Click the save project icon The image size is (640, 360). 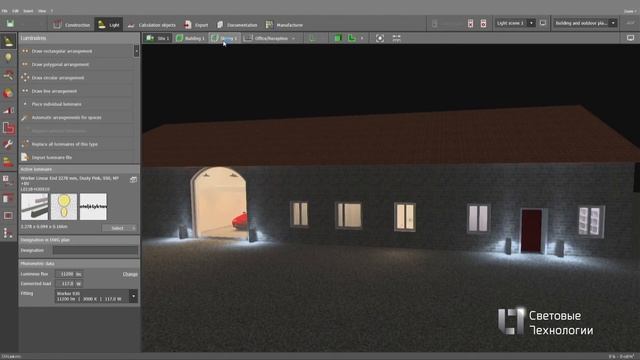click(x=10, y=24)
